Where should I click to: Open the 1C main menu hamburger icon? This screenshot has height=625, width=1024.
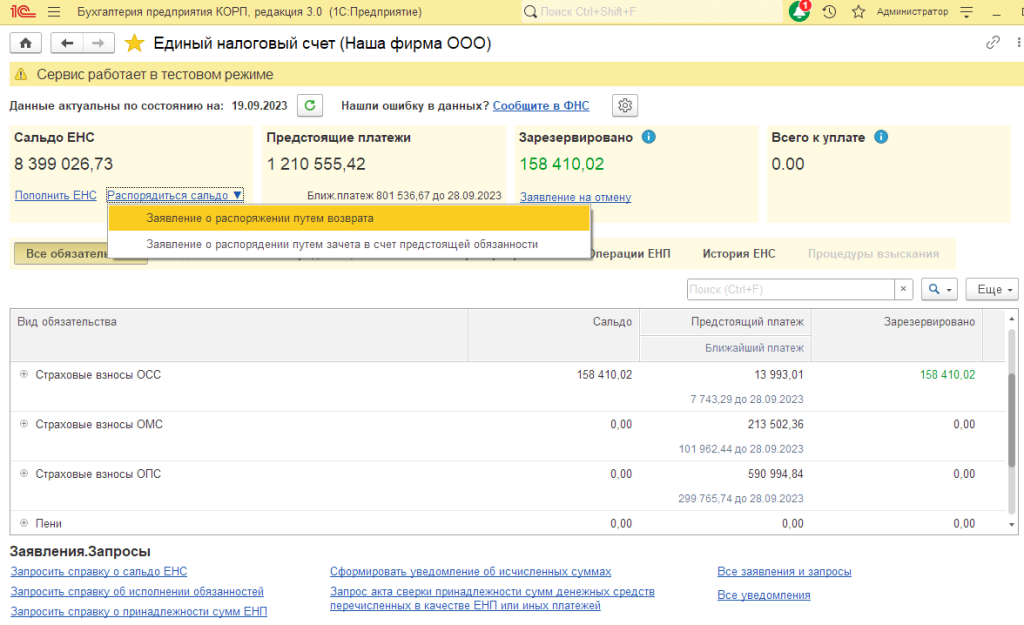pyautogui.click(x=54, y=12)
